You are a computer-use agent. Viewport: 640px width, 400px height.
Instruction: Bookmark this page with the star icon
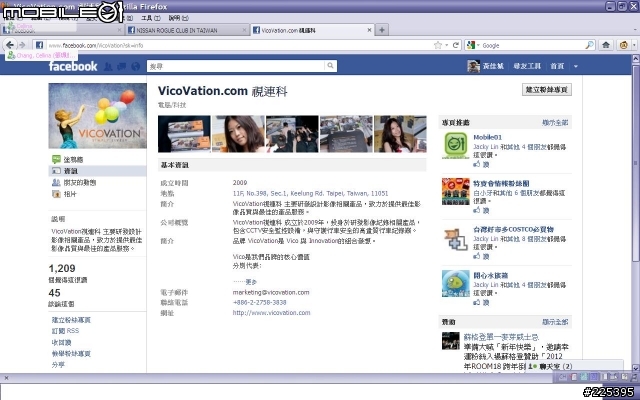coord(438,45)
